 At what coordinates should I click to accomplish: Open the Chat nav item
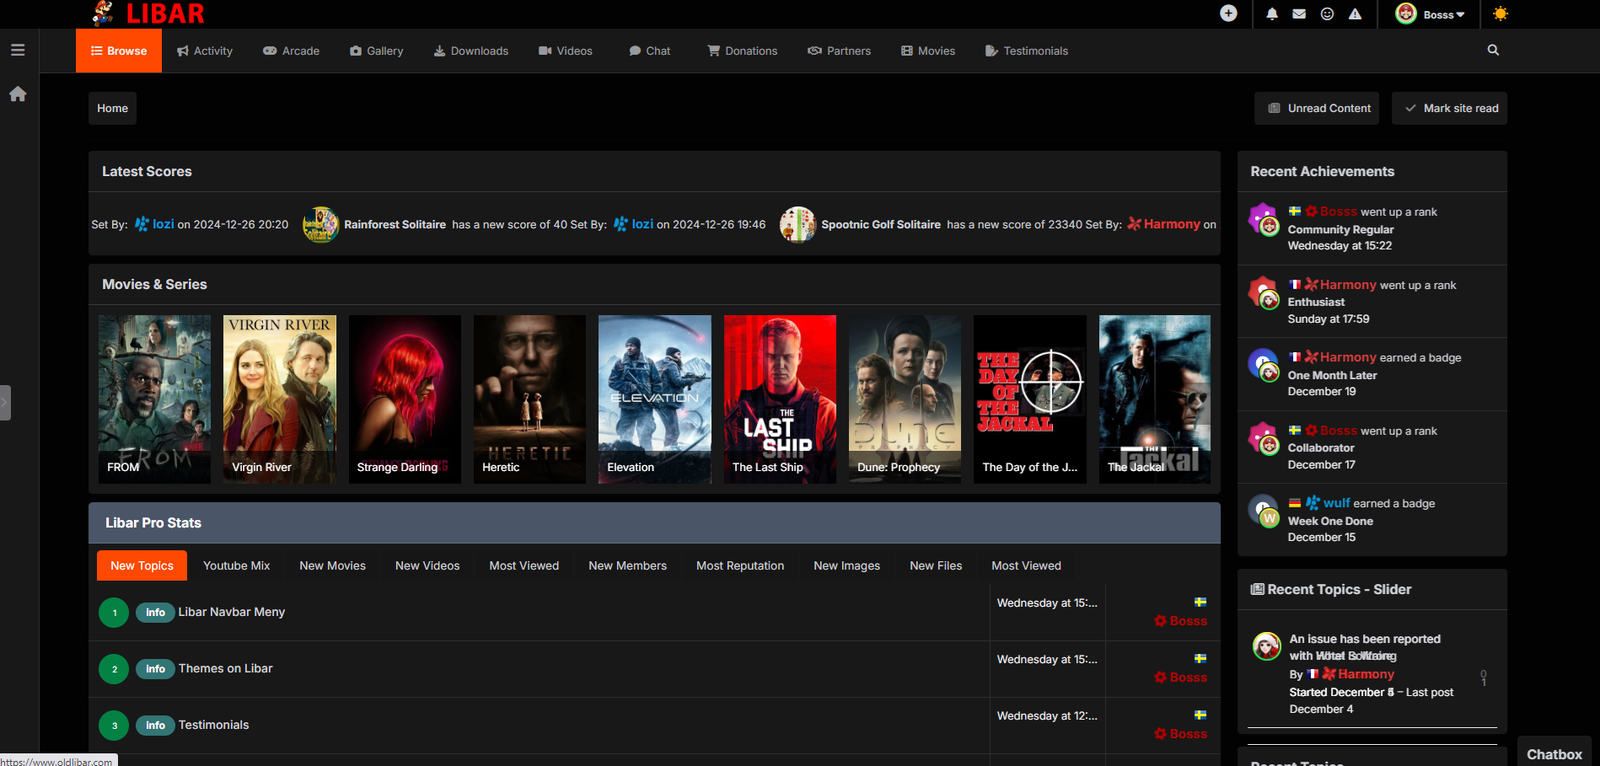(650, 51)
